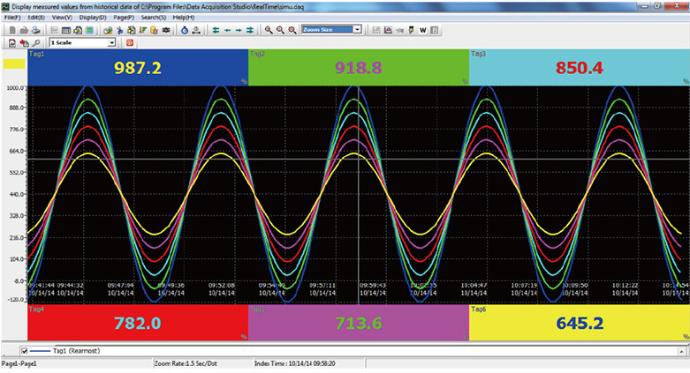Image resolution: width=690 pixels, height=373 pixels.
Task: Click the print icon in the toolbar
Action: tap(36, 30)
